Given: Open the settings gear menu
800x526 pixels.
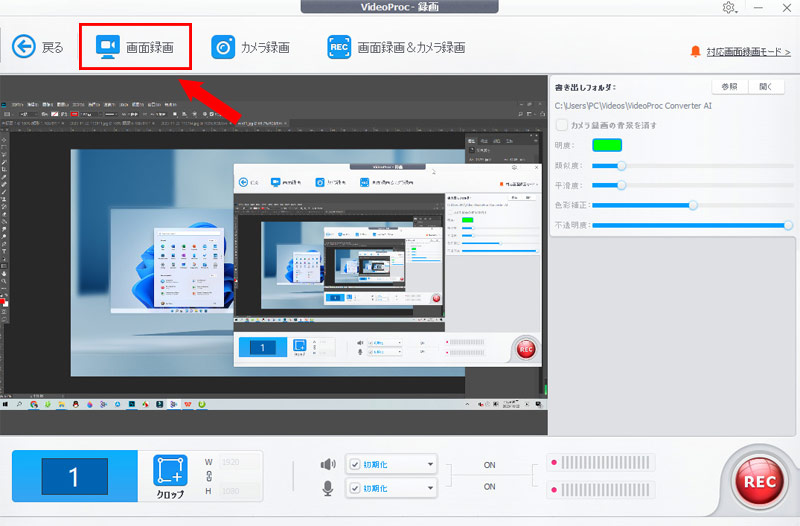Looking at the screenshot, I should pyautogui.click(x=729, y=8).
